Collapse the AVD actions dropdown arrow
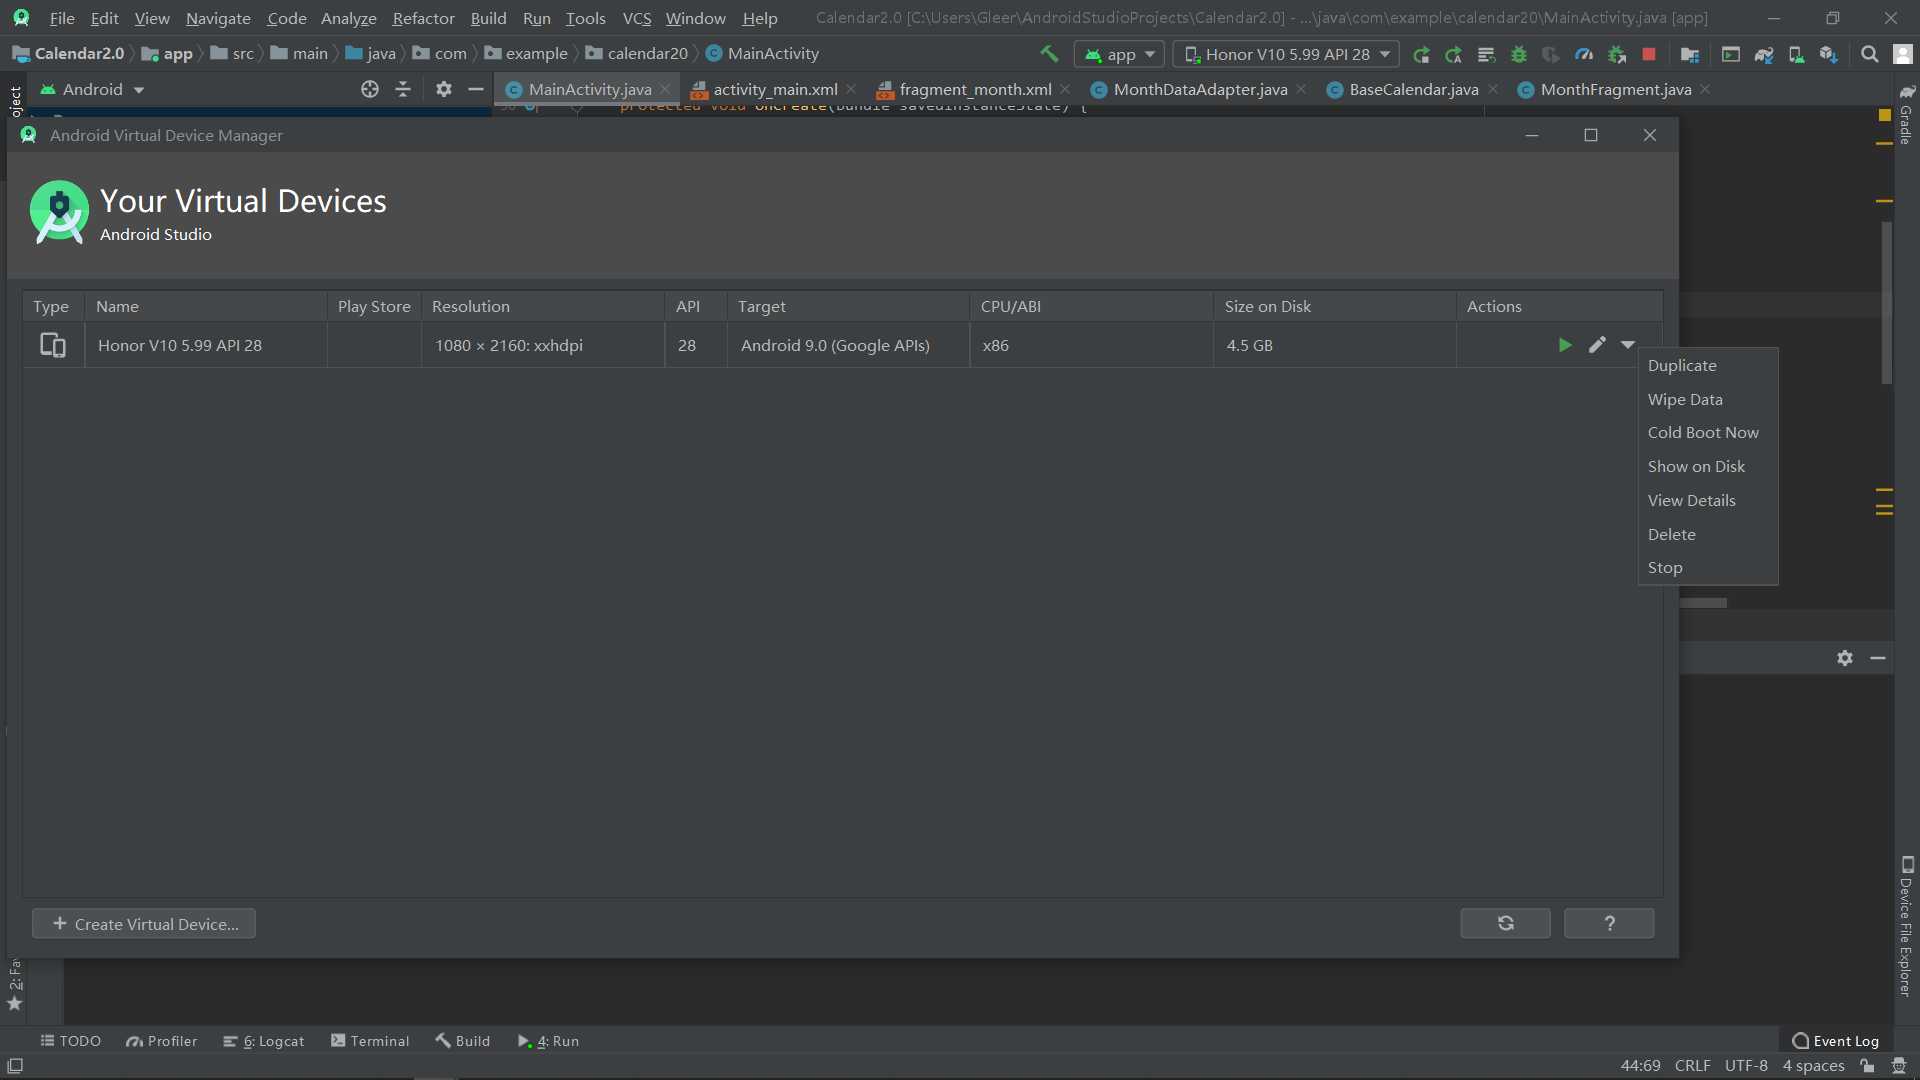 pyautogui.click(x=1628, y=345)
